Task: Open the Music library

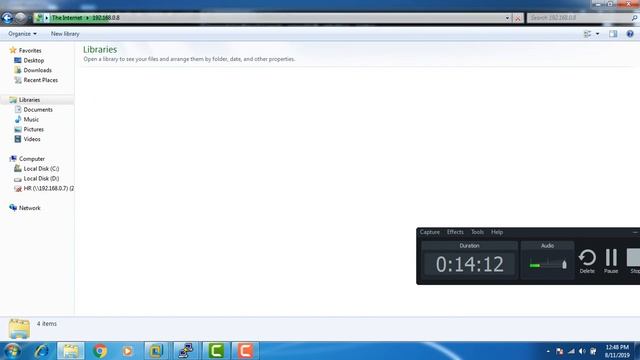Action: pos(31,120)
